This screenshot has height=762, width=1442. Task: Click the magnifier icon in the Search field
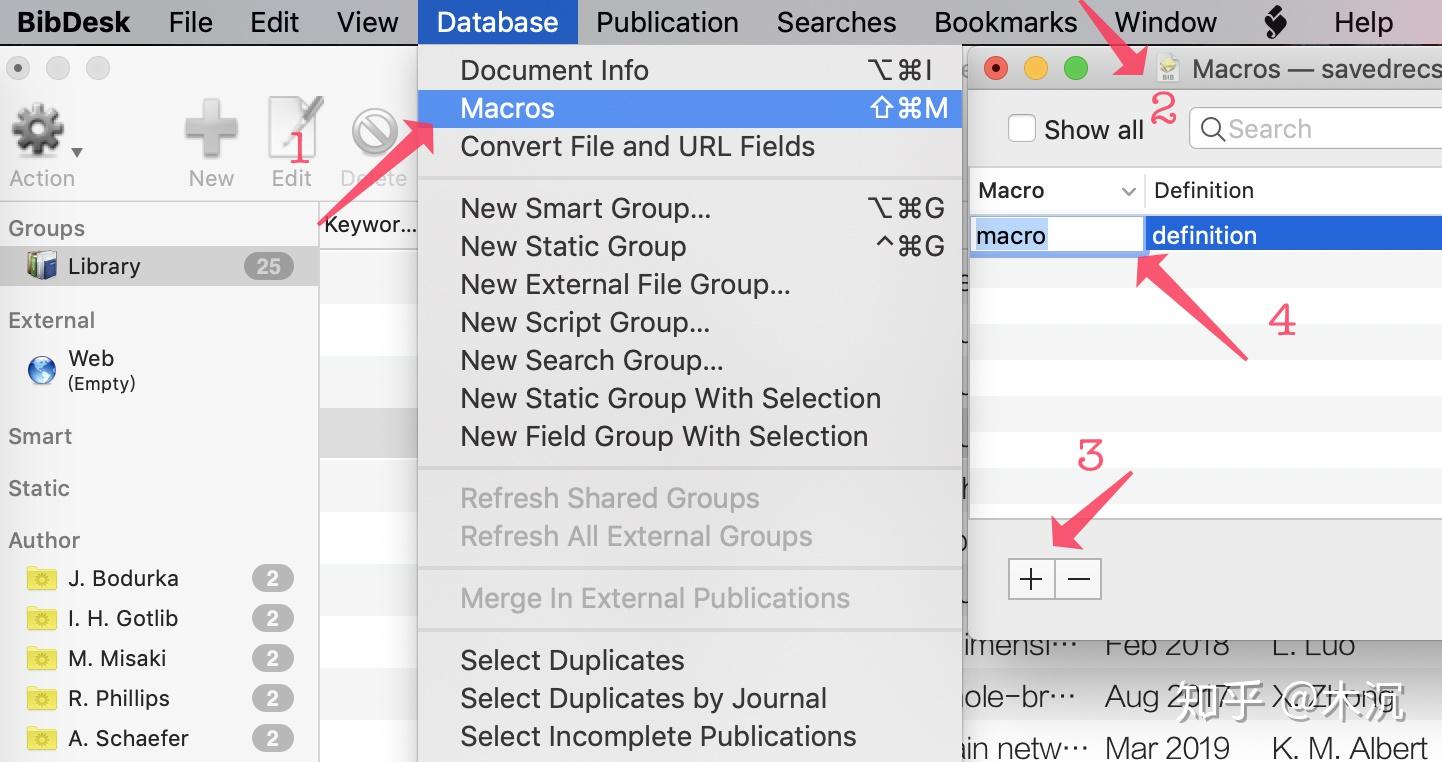pos(1211,128)
